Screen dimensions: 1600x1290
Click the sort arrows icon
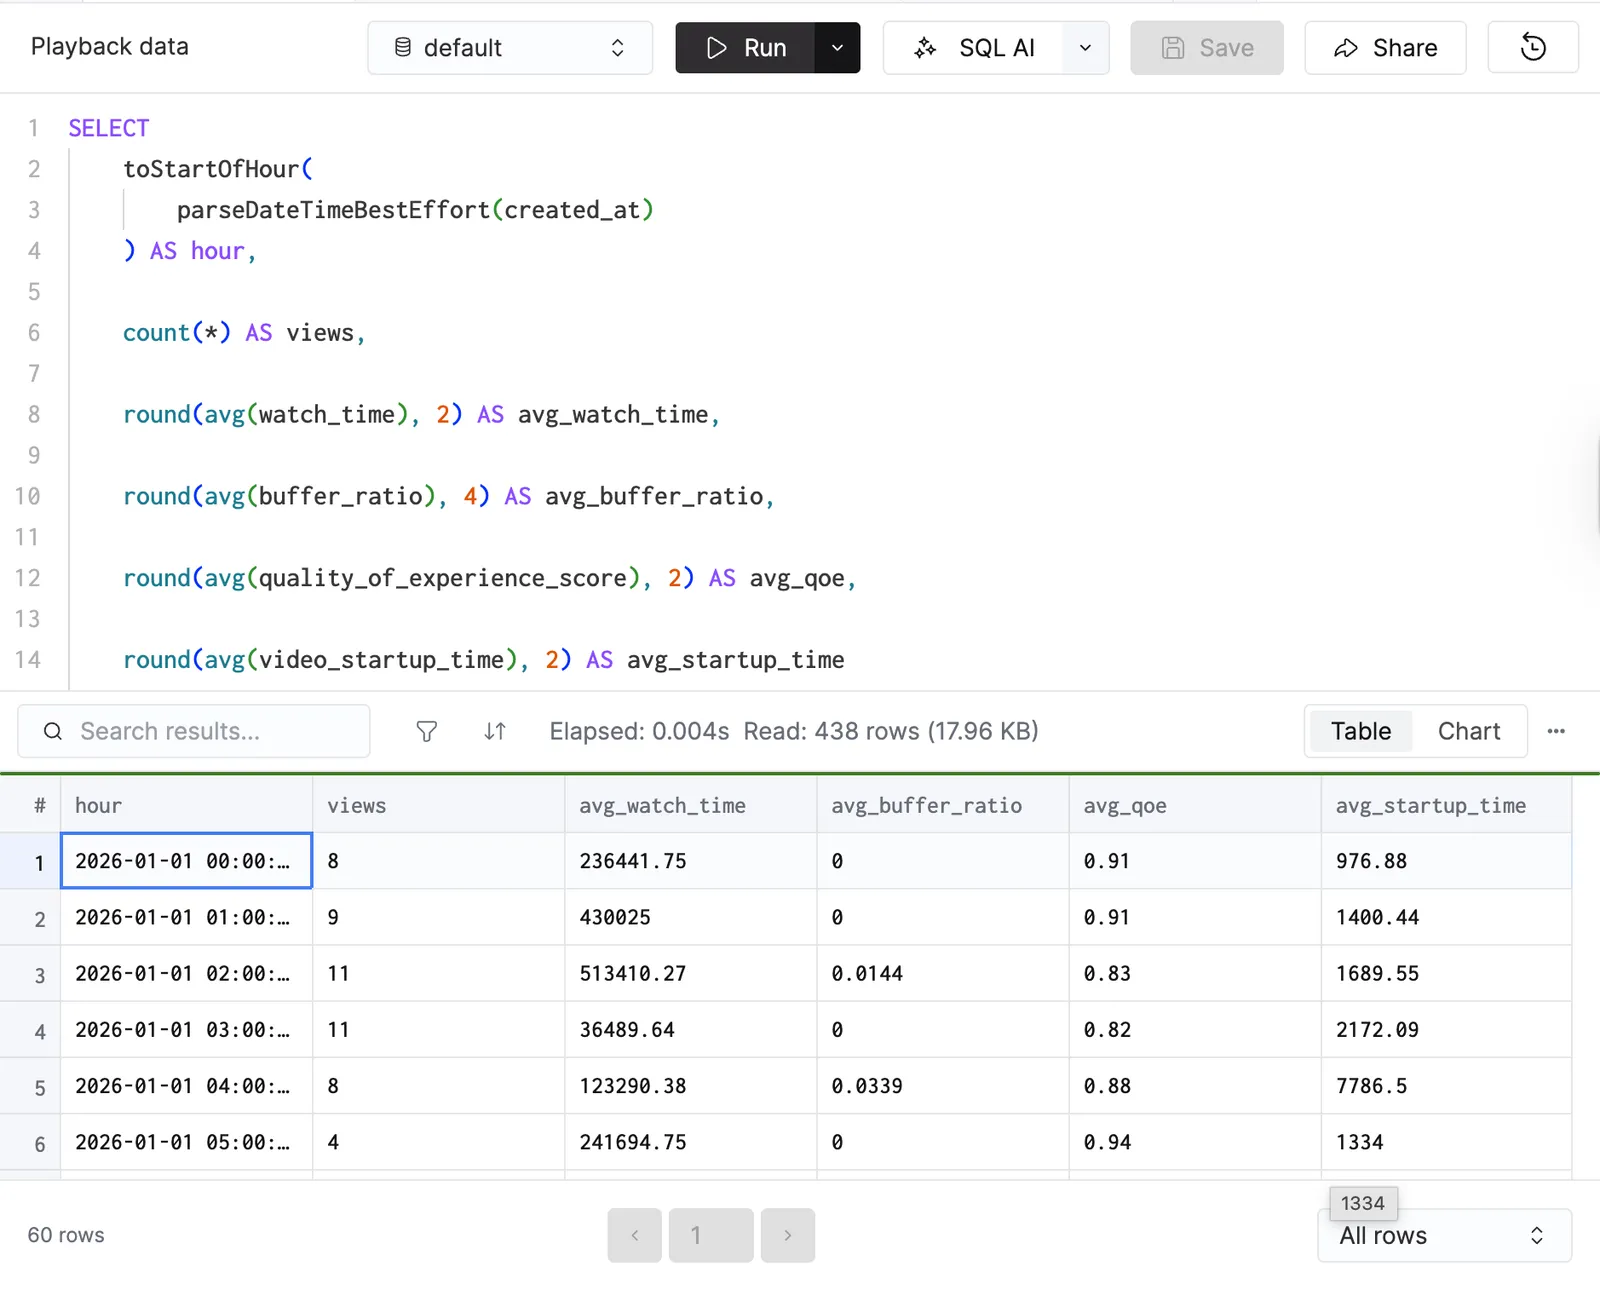tap(495, 732)
